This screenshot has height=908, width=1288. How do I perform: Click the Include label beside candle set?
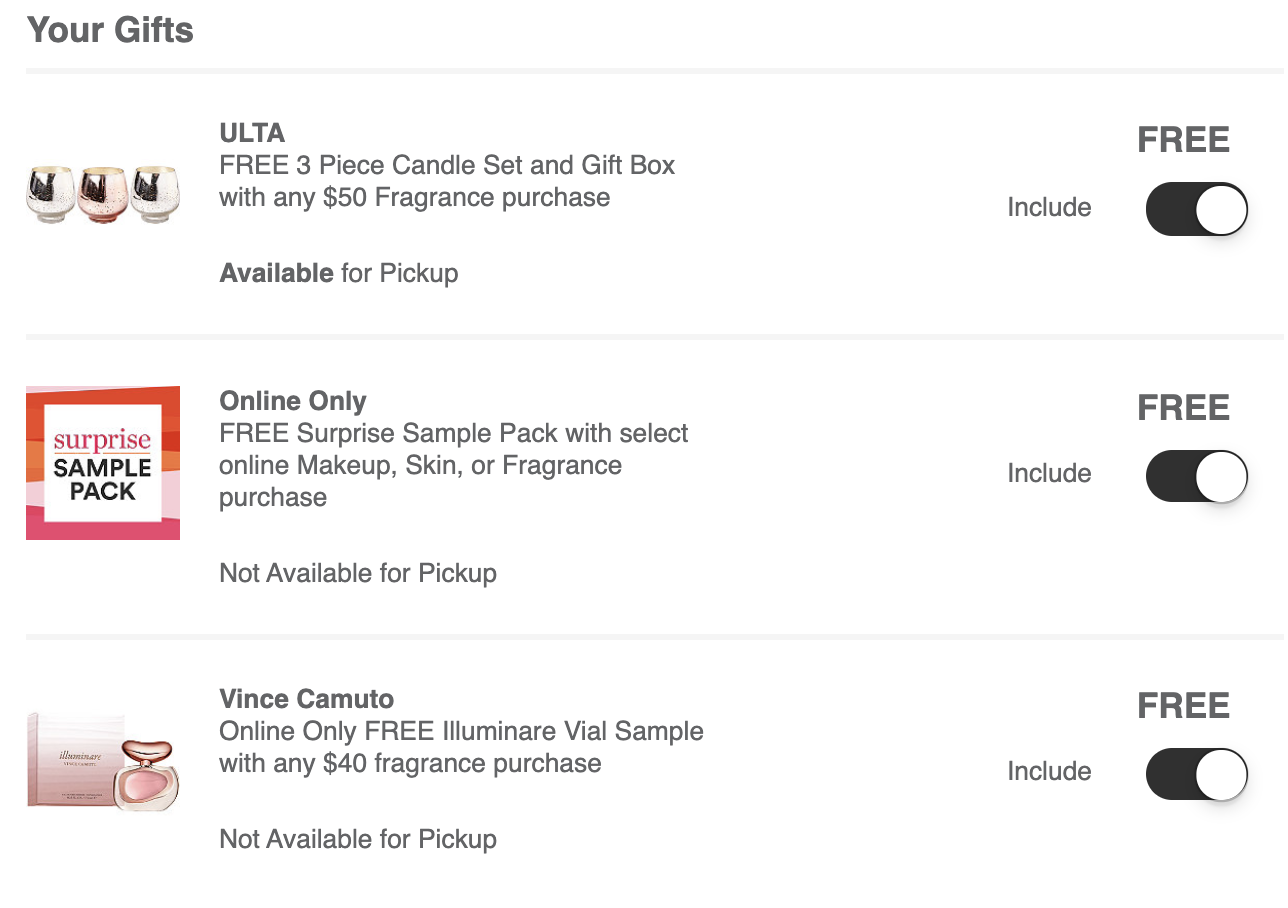pyautogui.click(x=1049, y=207)
